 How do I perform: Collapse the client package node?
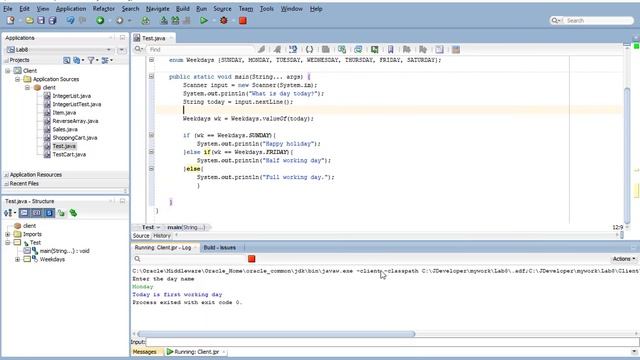[27, 87]
